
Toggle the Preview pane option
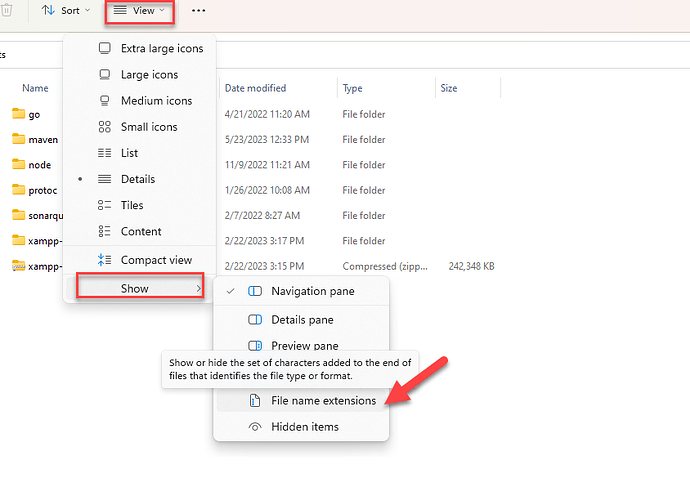click(301, 345)
